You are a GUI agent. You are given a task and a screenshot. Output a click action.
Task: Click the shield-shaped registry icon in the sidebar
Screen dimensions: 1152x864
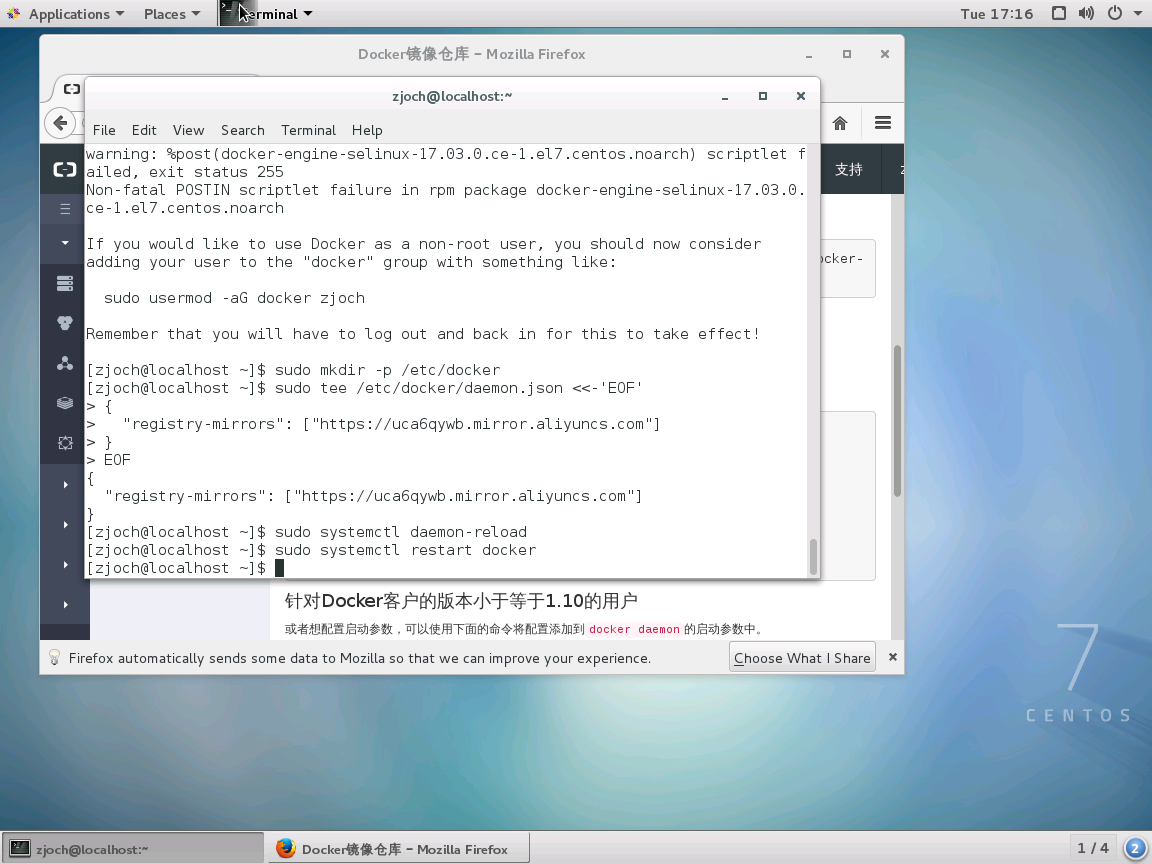64,323
